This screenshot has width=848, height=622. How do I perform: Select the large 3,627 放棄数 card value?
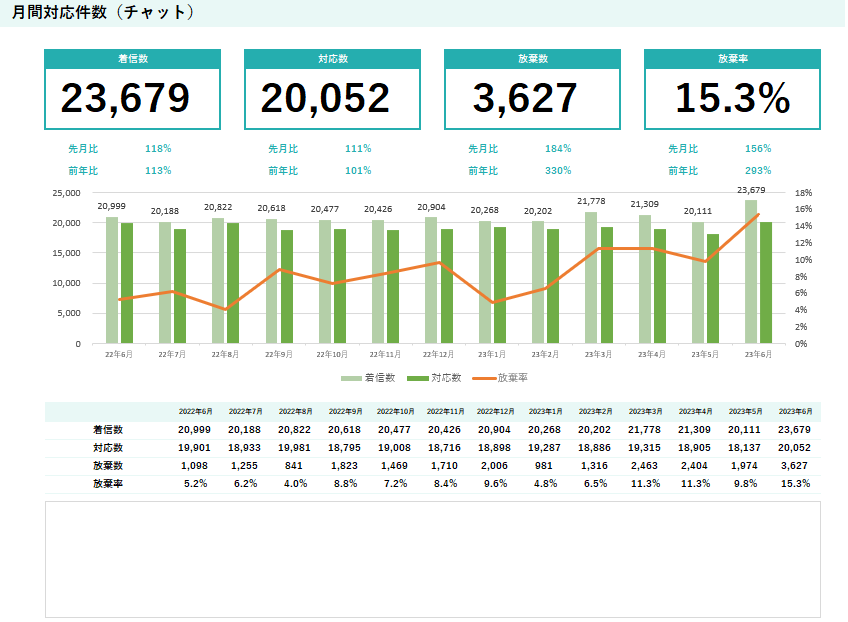pos(525,98)
